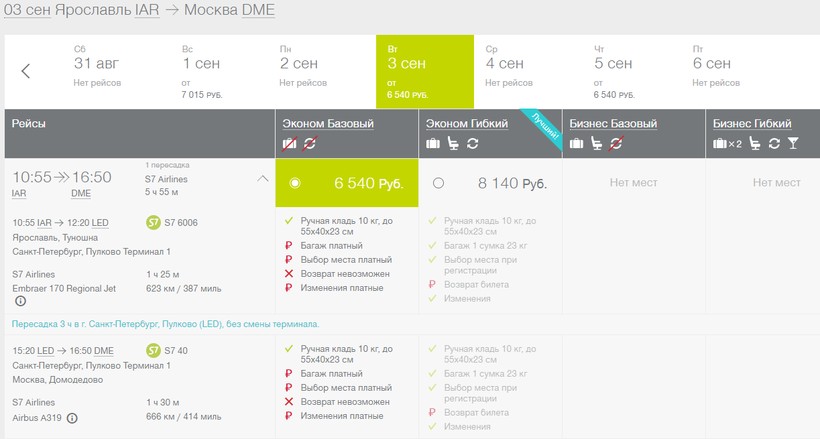Click the Лучший ribbon badge
This screenshot has width=820, height=439.
[544, 126]
